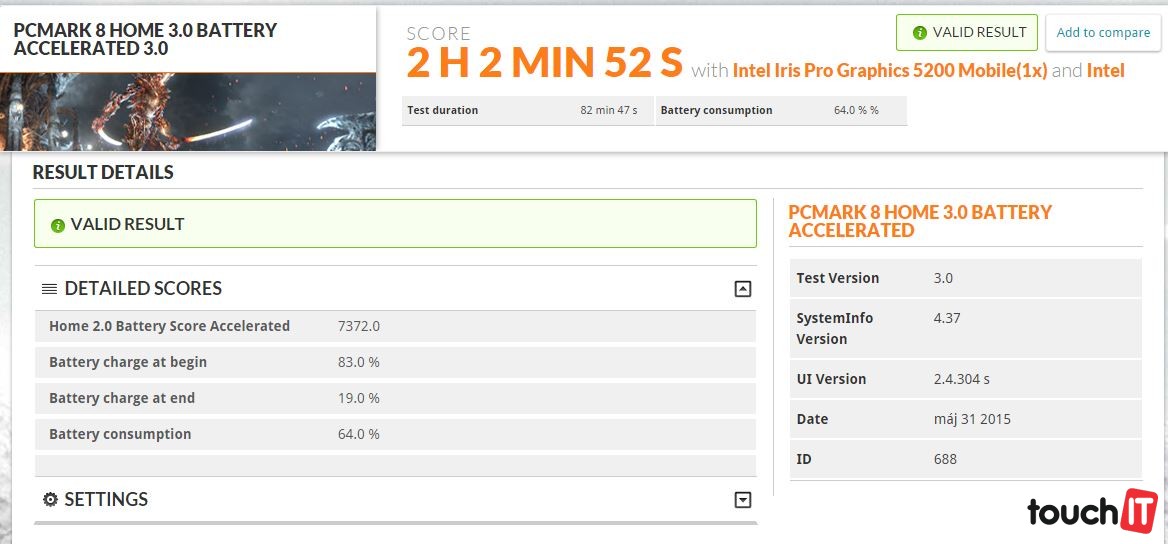The width and height of the screenshot is (1168, 544).
Task: Click the 2 H 2 MIN 52 S score text
Action: 544,63
